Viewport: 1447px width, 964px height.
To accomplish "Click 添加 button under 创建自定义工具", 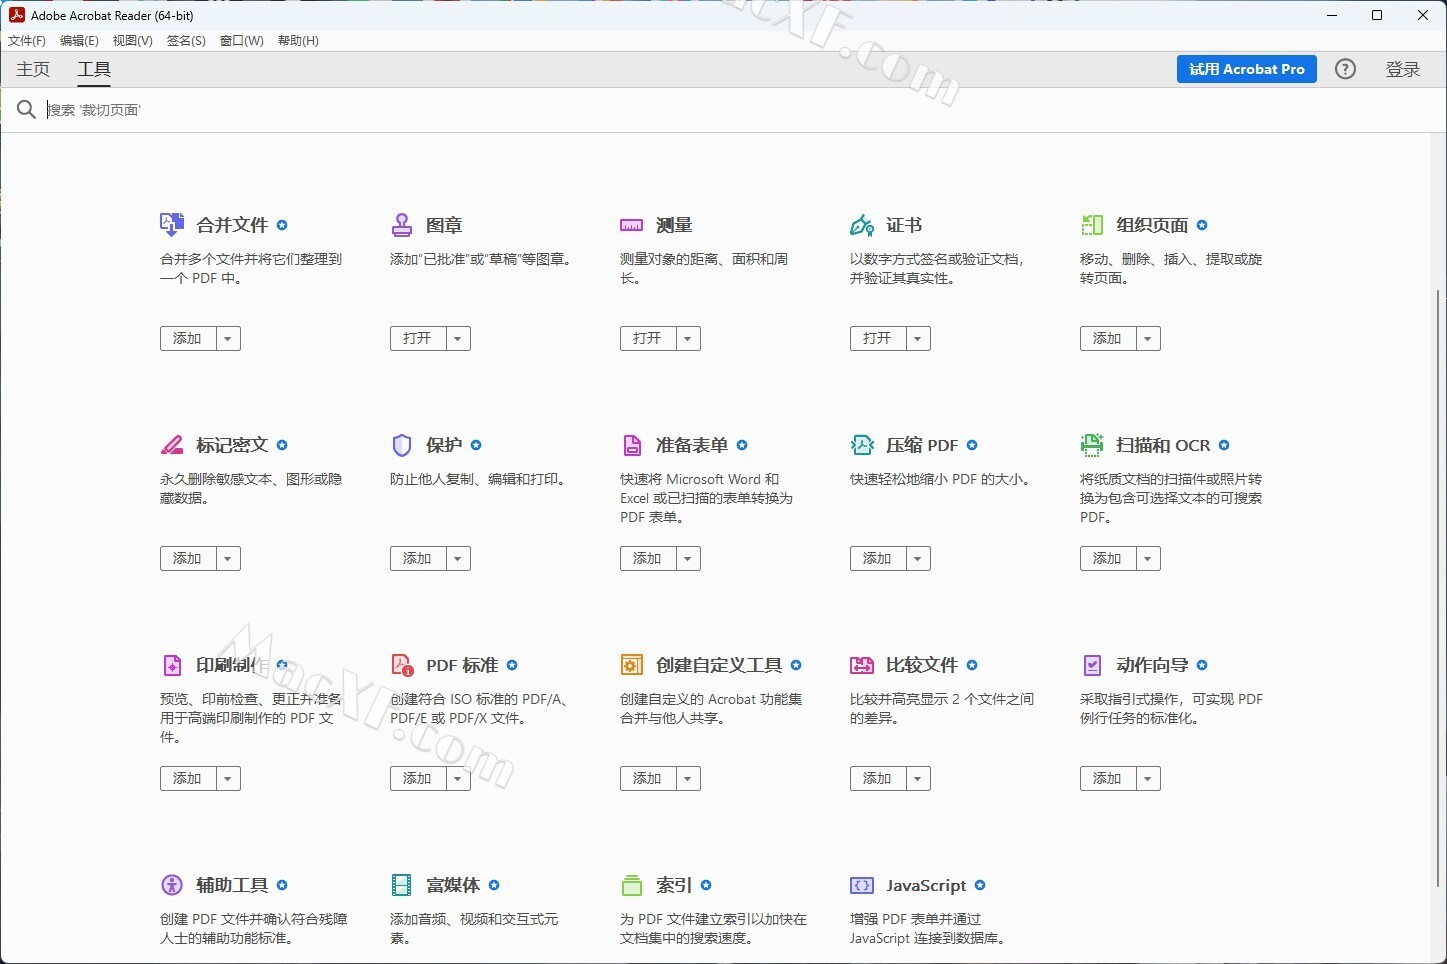I will (x=648, y=778).
